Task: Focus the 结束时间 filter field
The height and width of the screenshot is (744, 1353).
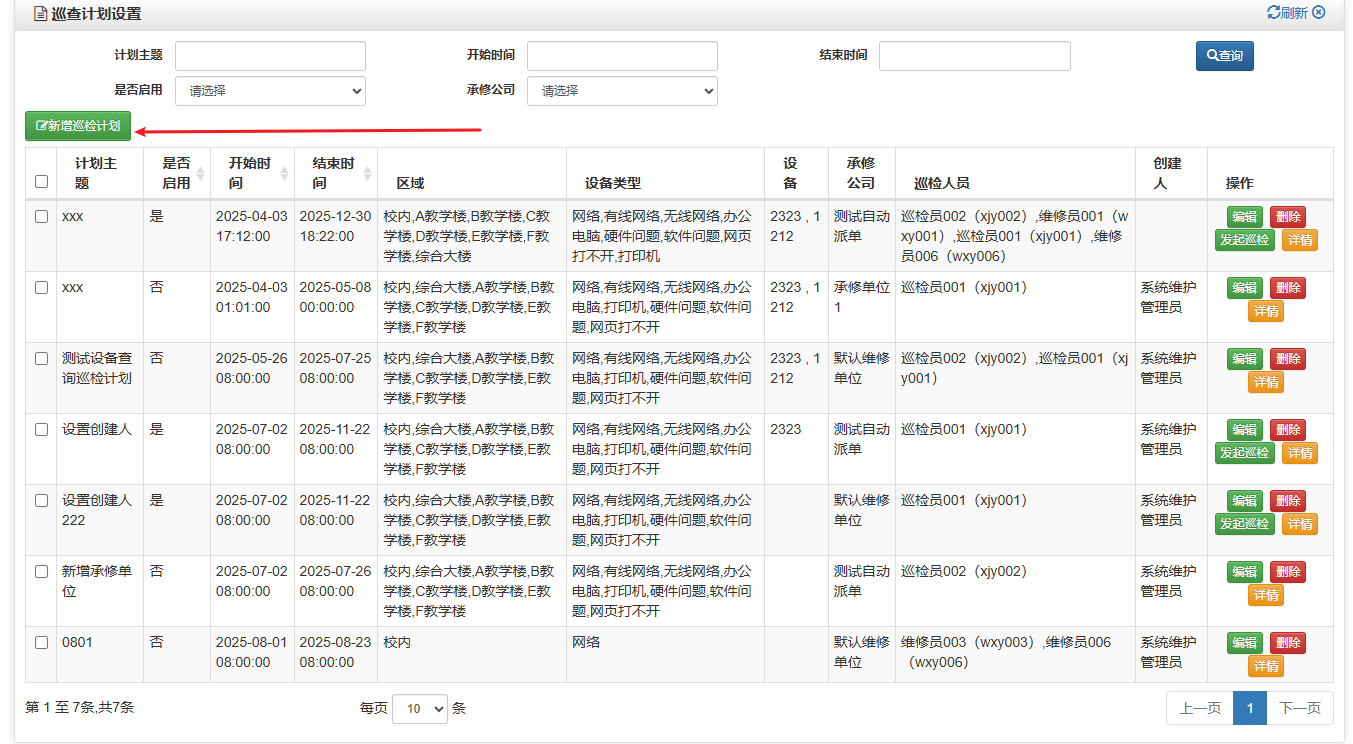Action: pyautogui.click(x=974, y=56)
